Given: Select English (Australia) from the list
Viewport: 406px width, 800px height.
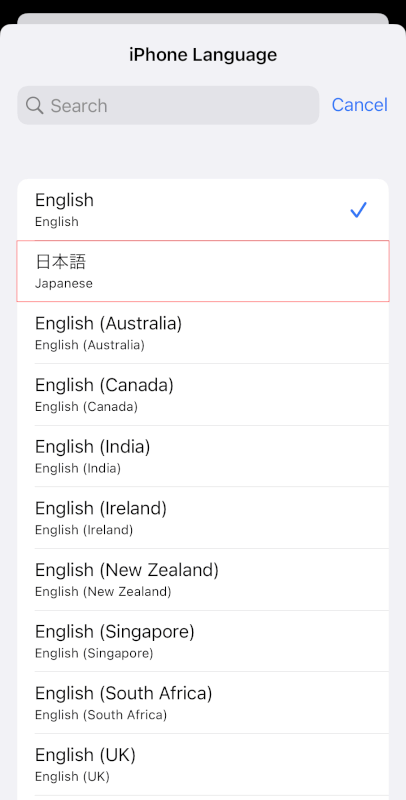Looking at the screenshot, I should tap(203, 333).
